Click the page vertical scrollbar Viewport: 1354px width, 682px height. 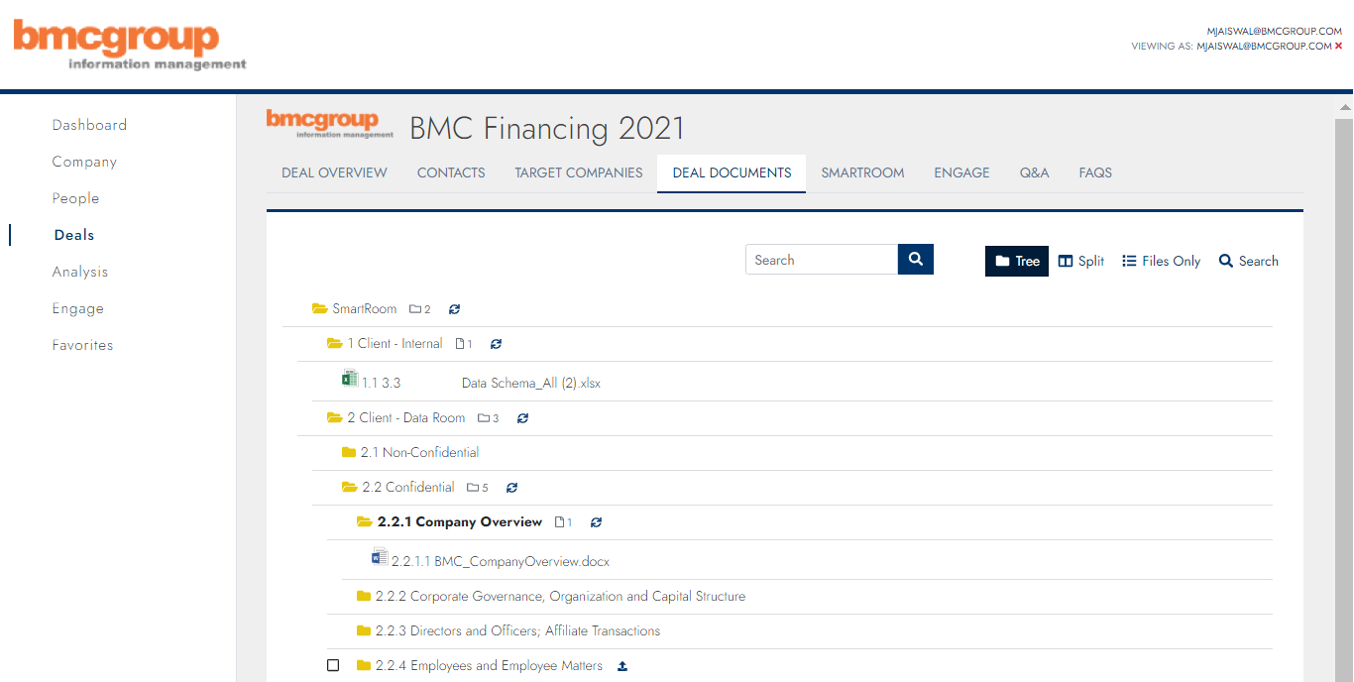tap(1344, 400)
